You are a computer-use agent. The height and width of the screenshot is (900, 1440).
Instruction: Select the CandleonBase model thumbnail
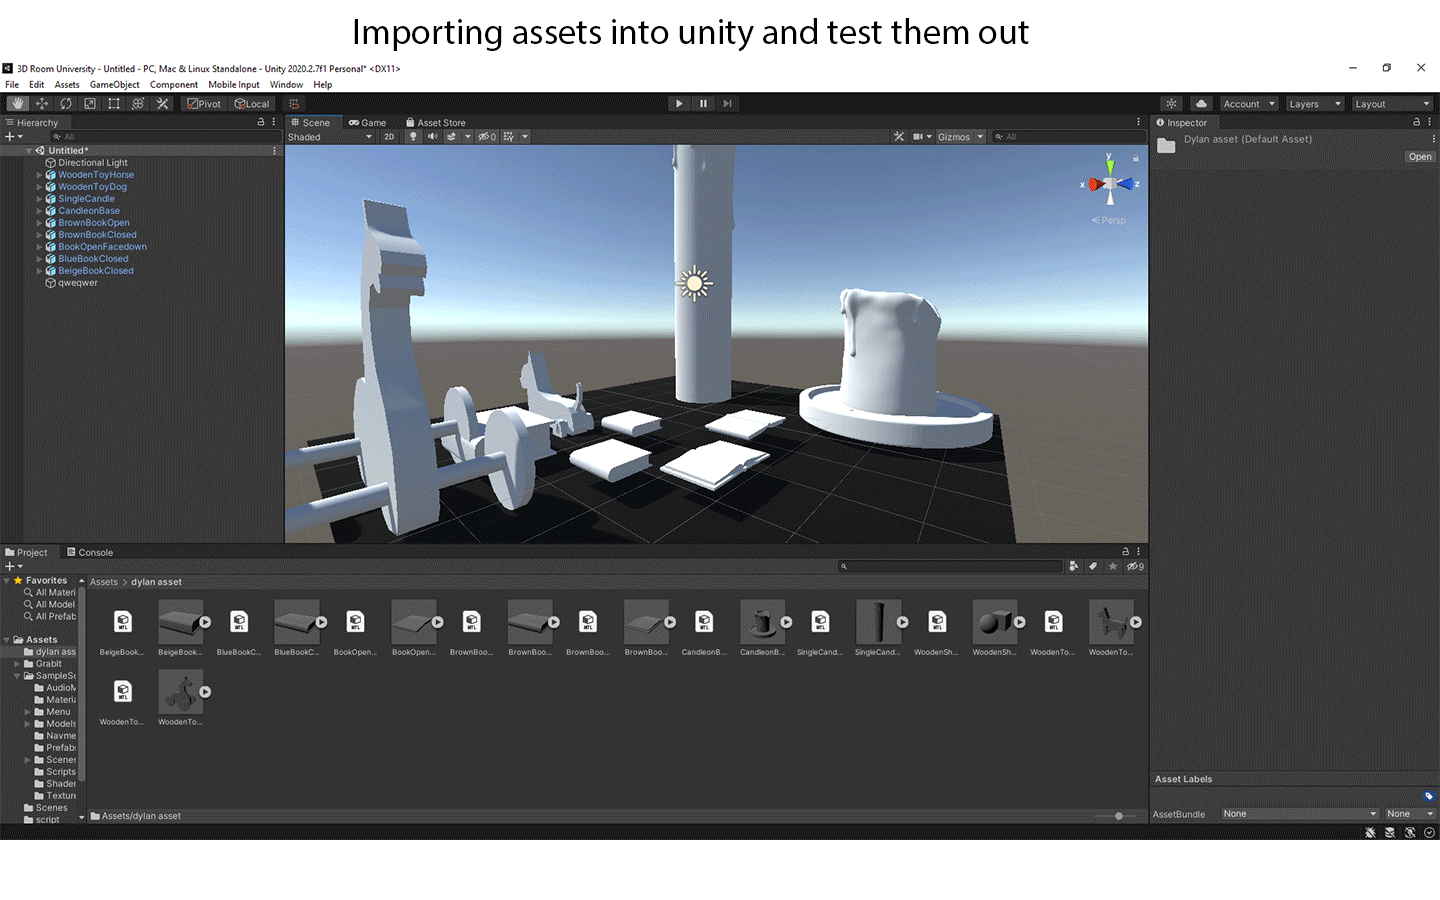[762, 622]
